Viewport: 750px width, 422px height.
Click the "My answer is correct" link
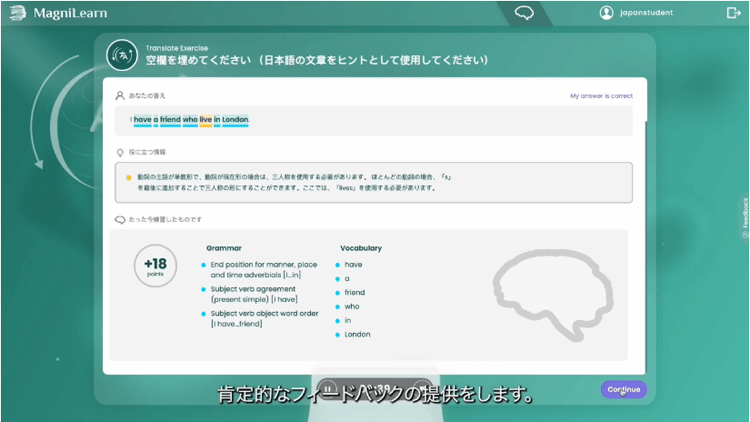click(601, 96)
